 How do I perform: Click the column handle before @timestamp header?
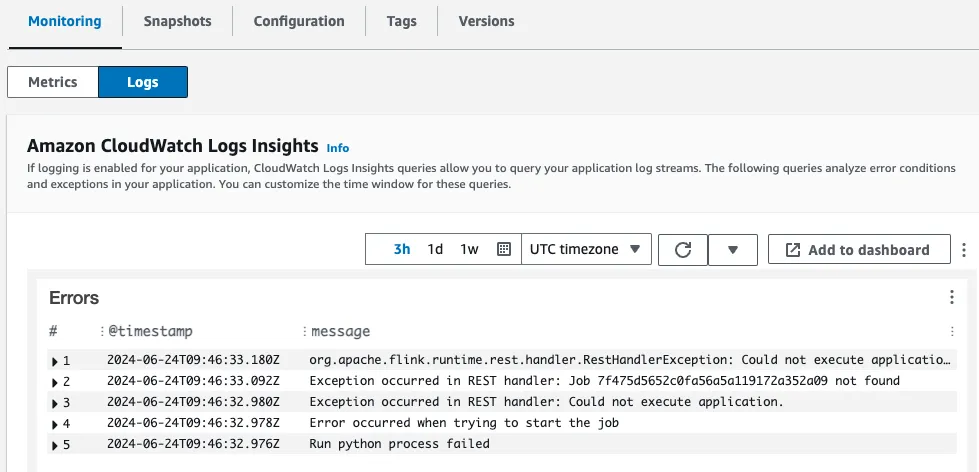point(102,332)
